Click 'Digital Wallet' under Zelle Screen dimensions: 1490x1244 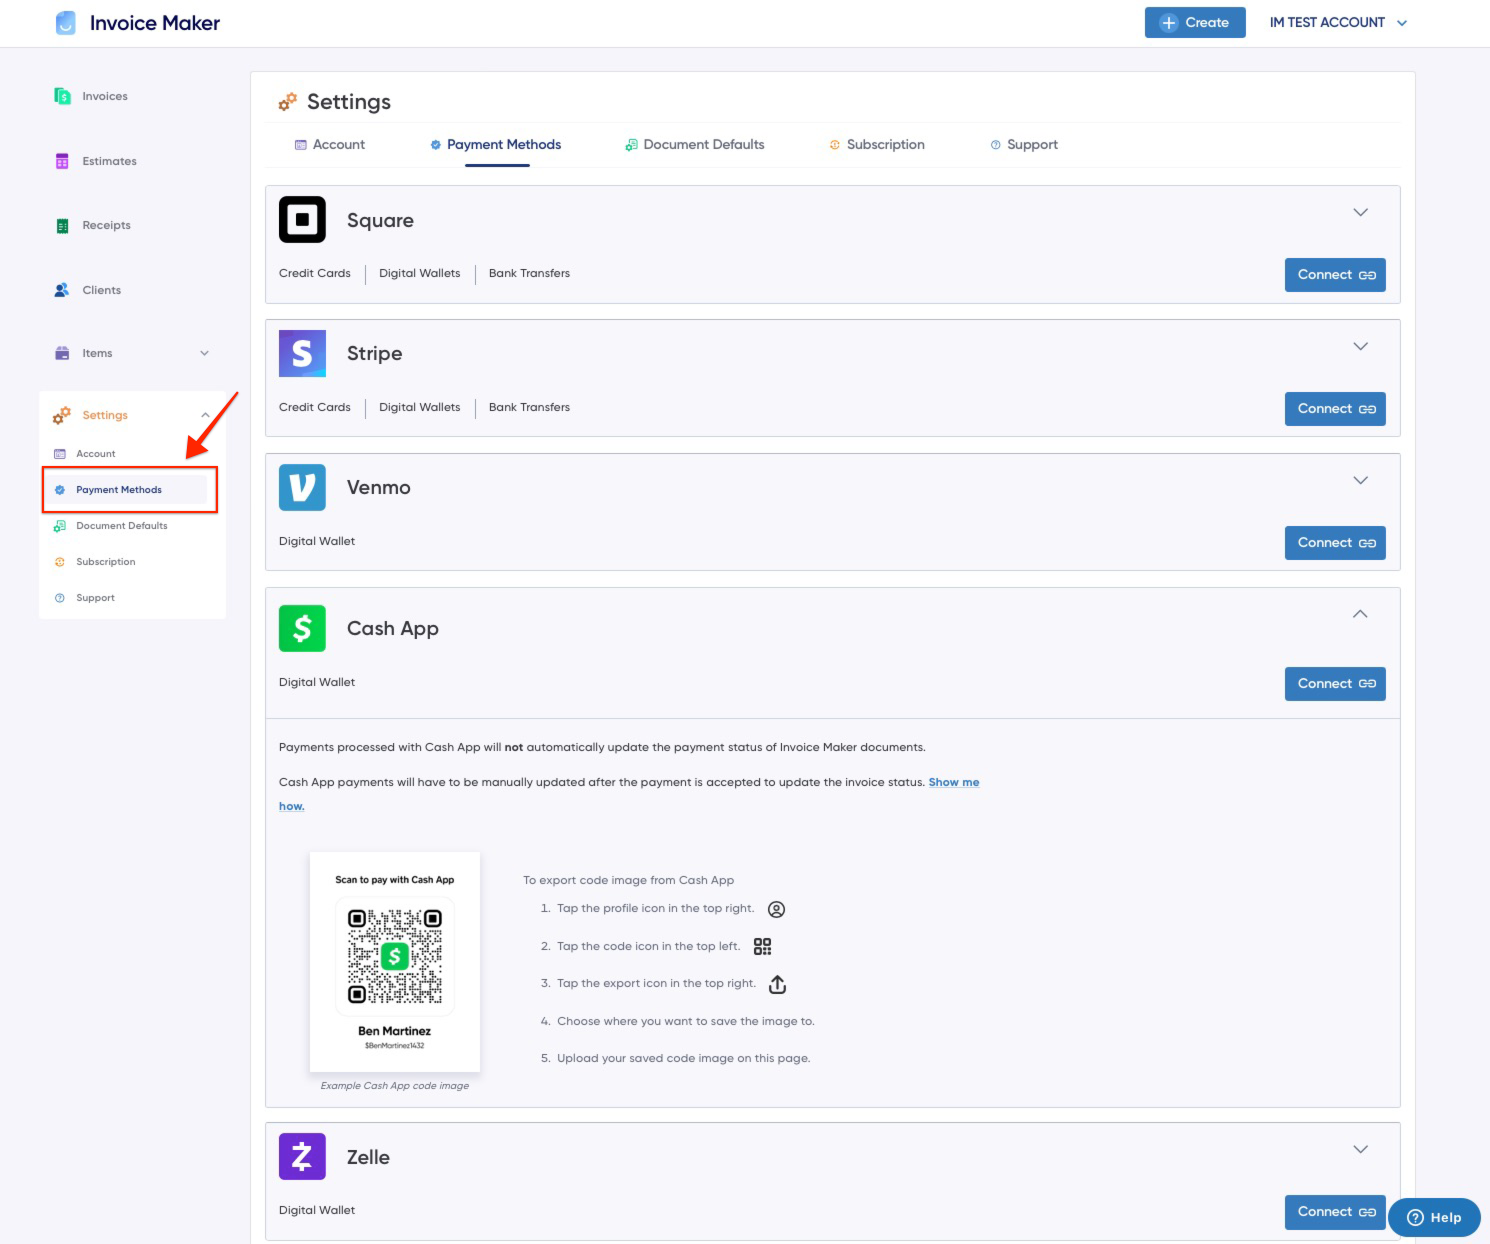pos(317,1210)
